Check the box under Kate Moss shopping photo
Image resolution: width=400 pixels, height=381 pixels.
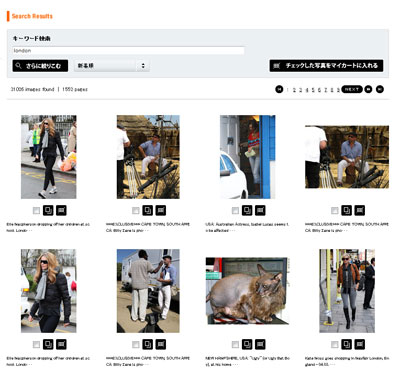tap(335, 344)
